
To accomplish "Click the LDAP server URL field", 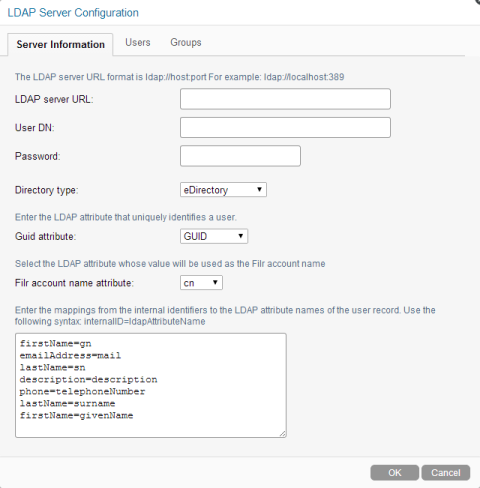I will point(285,99).
